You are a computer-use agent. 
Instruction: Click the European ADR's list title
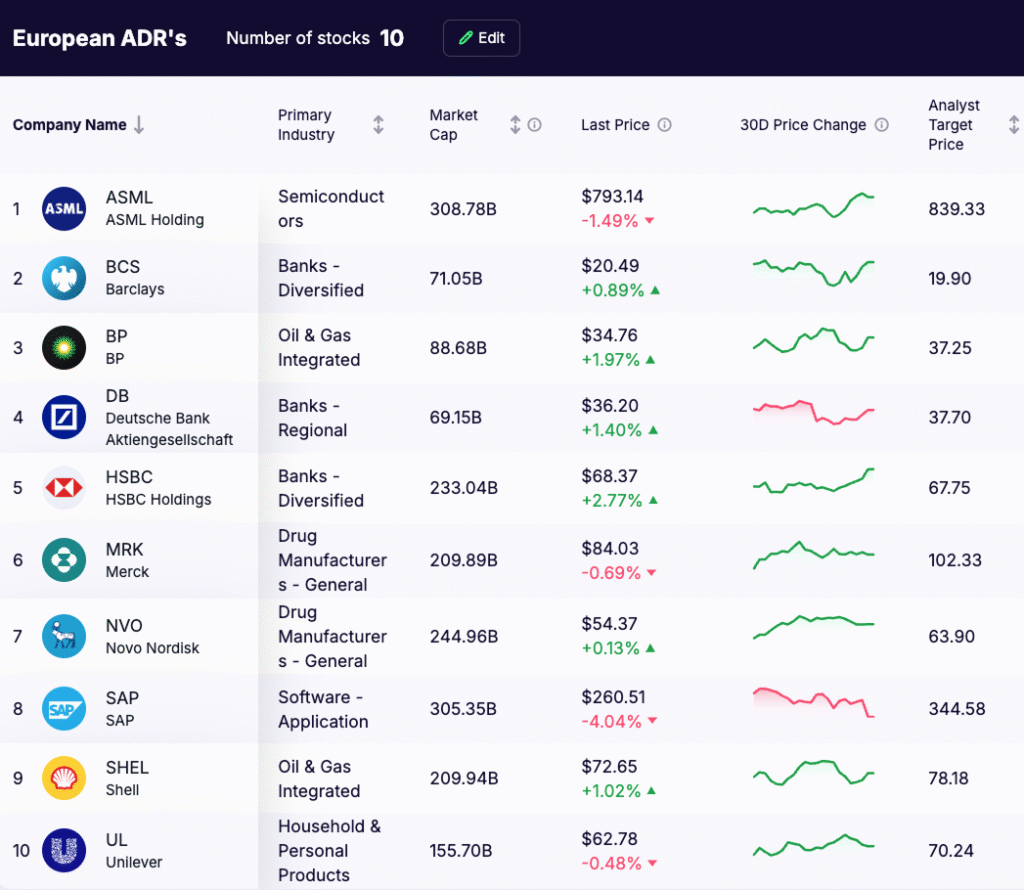[x=99, y=39]
